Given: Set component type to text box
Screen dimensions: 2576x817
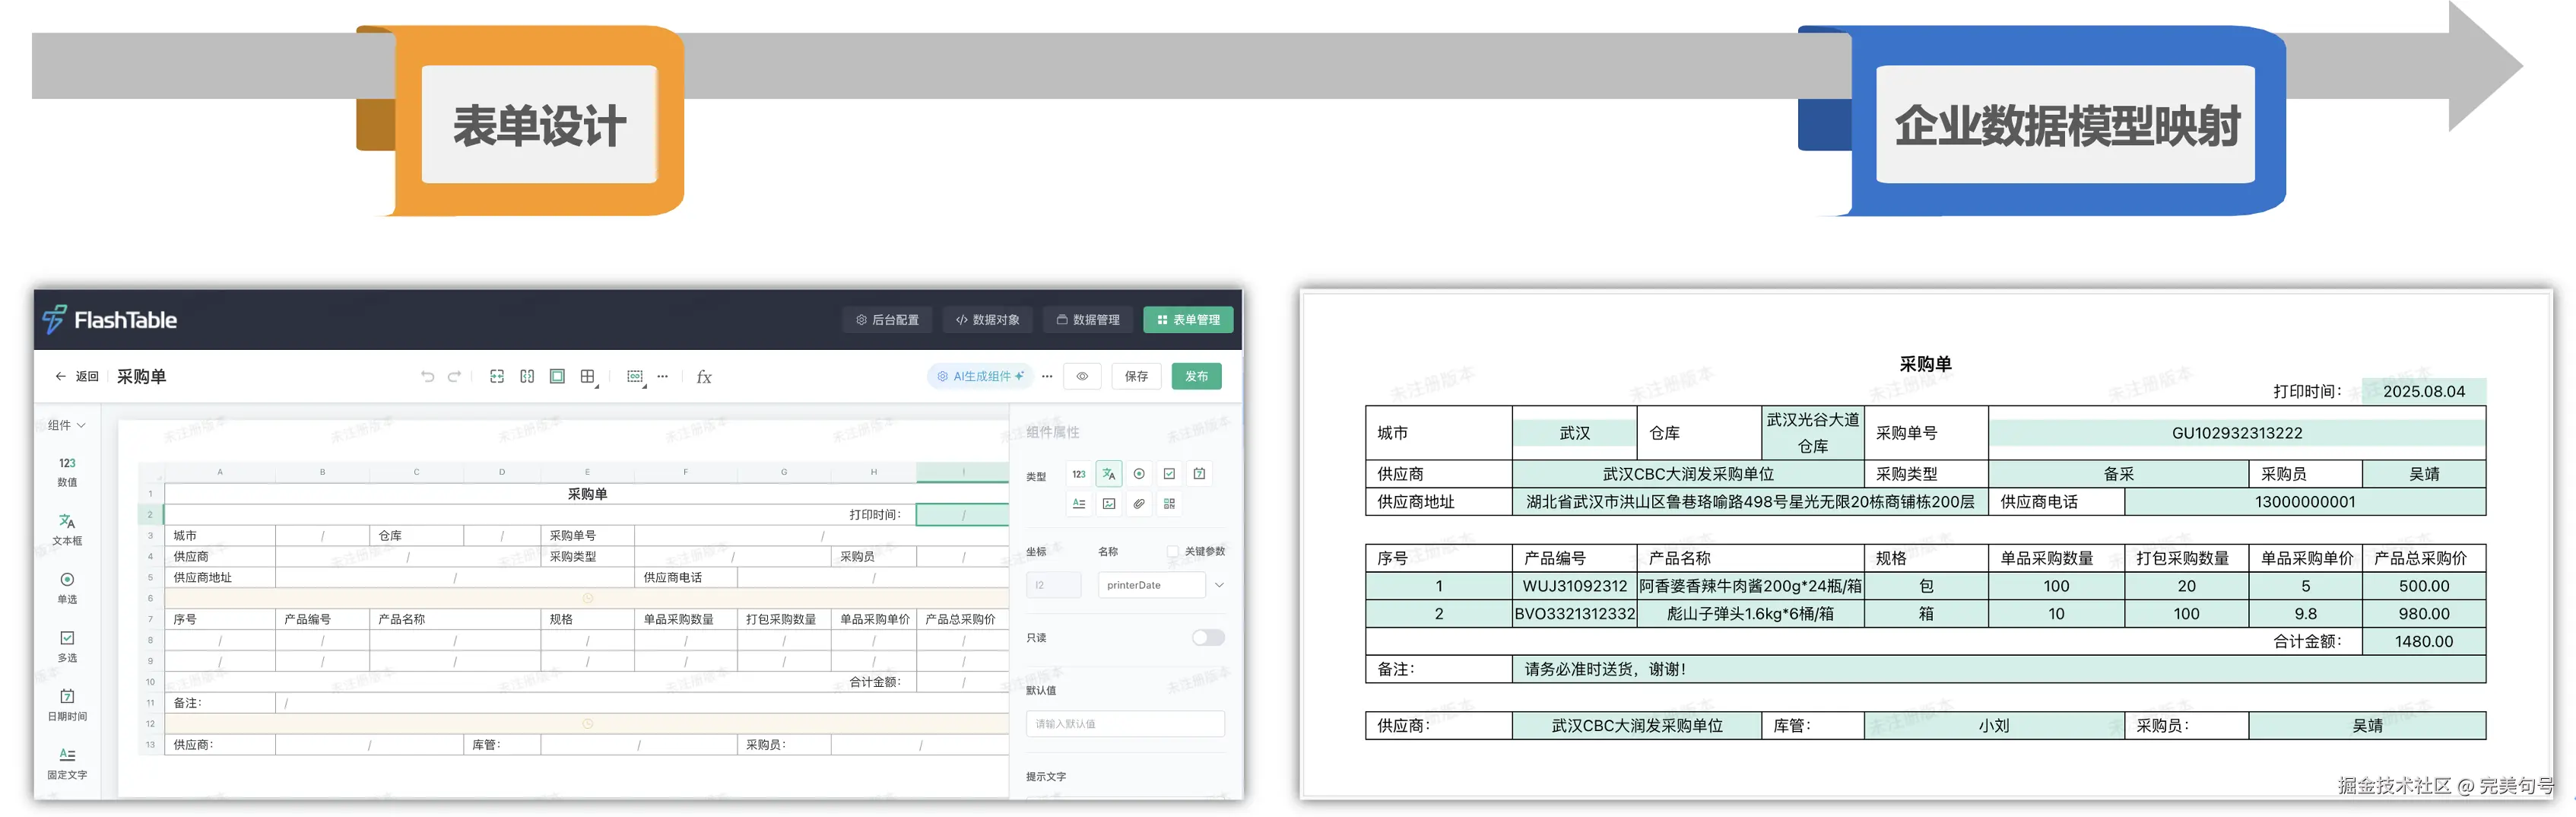Looking at the screenshot, I should point(1109,474).
